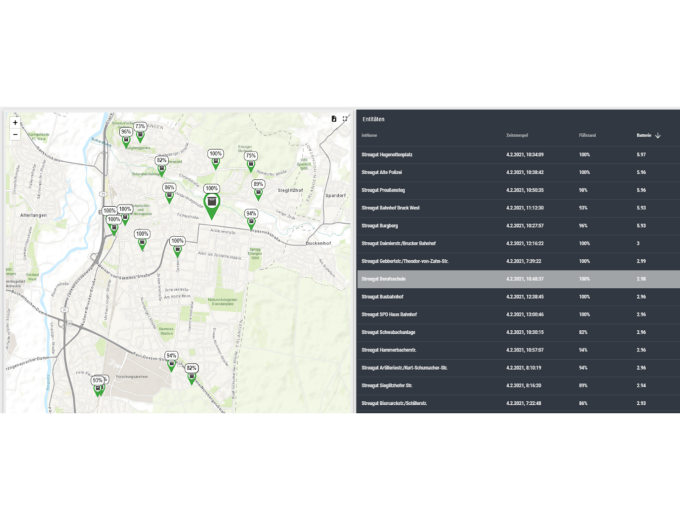
Task: Click Füllstand 86% in Bismarckstr. row
Action: pyautogui.click(x=583, y=404)
